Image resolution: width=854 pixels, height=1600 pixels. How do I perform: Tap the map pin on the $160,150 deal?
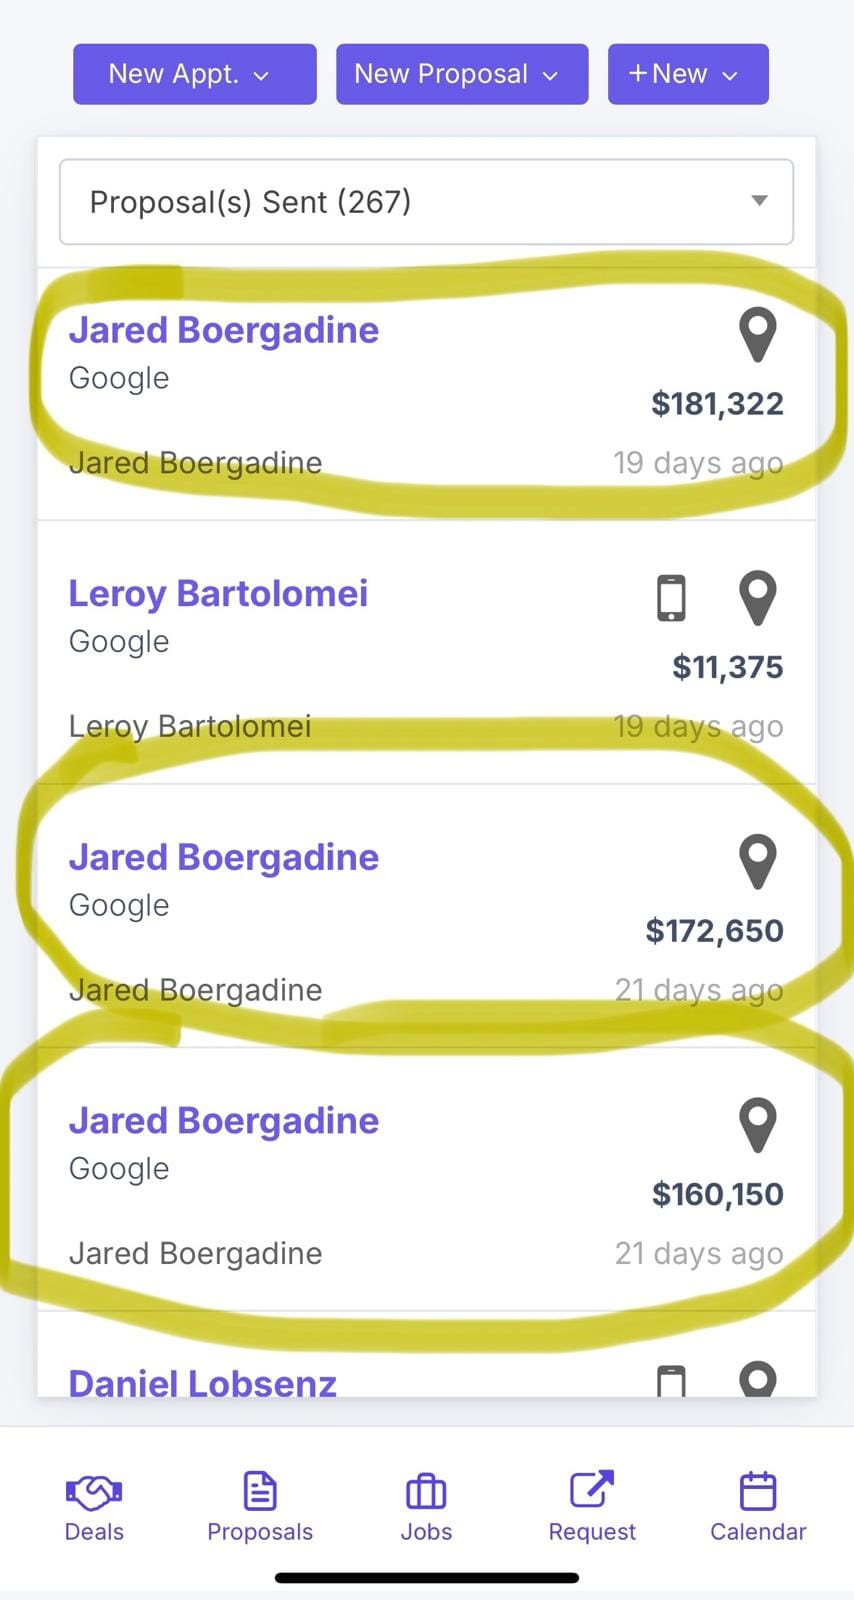[758, 1125]
